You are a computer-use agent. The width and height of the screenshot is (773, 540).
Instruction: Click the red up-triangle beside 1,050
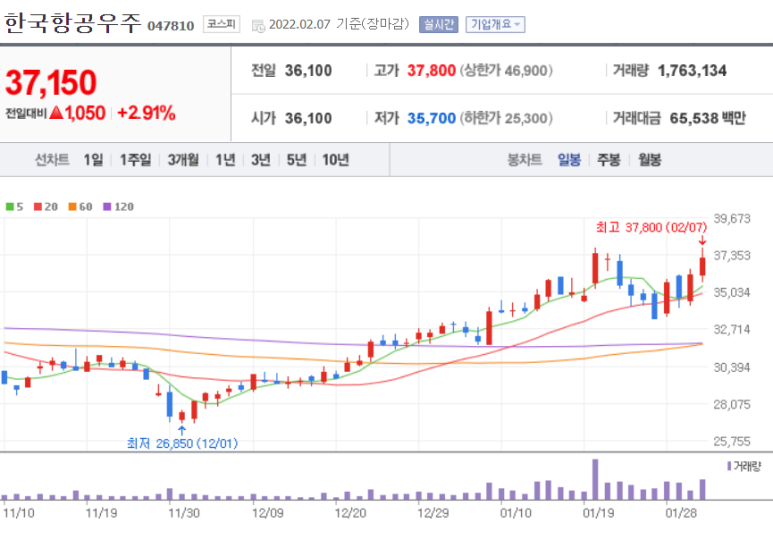(x=56, y=113)
